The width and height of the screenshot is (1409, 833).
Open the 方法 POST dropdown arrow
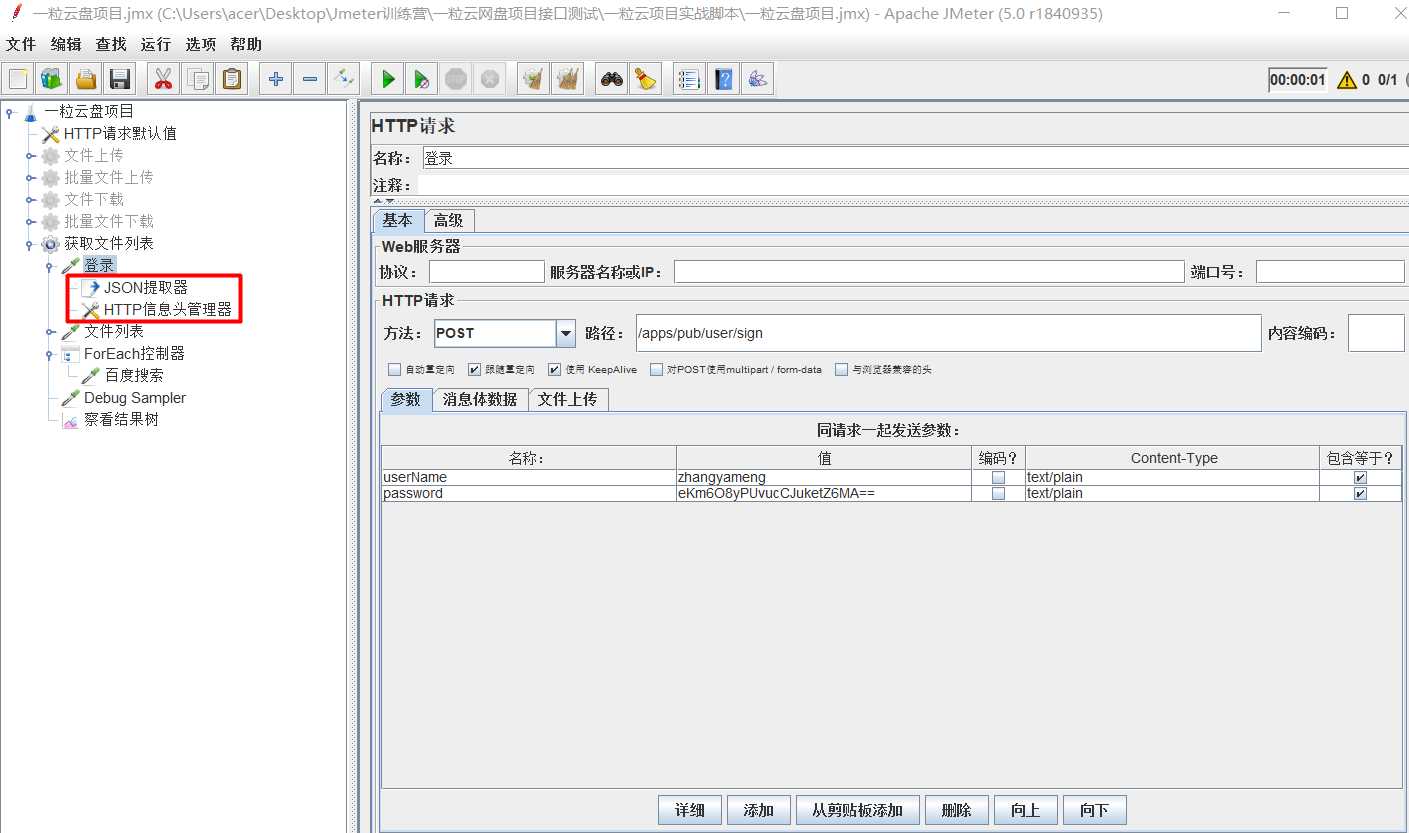[x=566, y=333]
